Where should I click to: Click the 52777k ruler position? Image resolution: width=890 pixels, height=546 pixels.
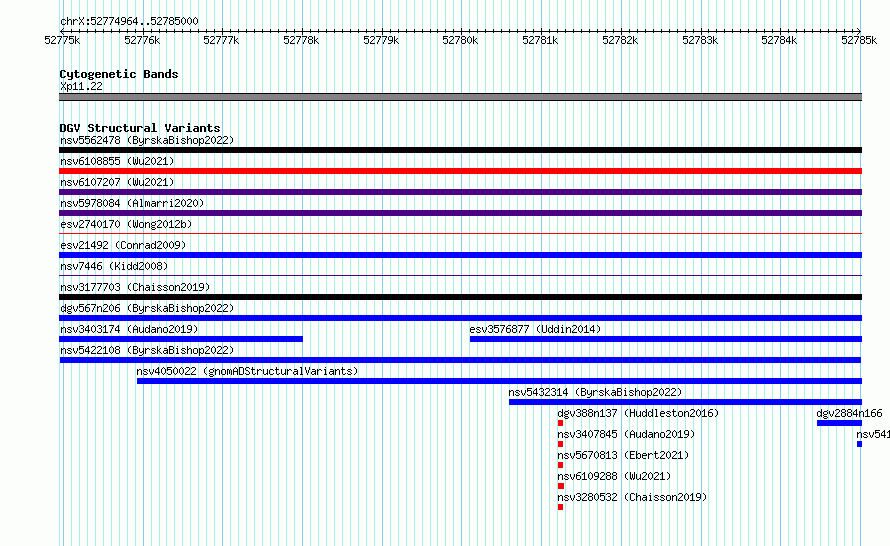(x=221, y=40)
